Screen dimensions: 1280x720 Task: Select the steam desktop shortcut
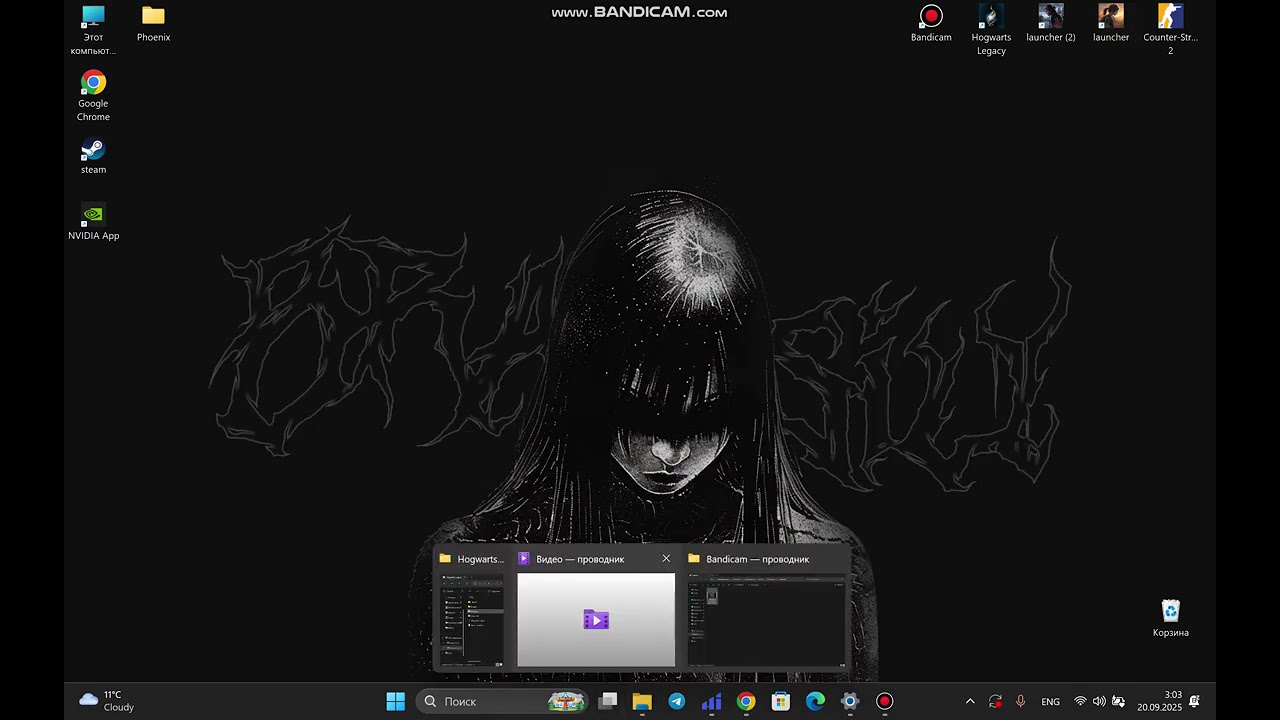pyautogui.click(x=93, y=156)
